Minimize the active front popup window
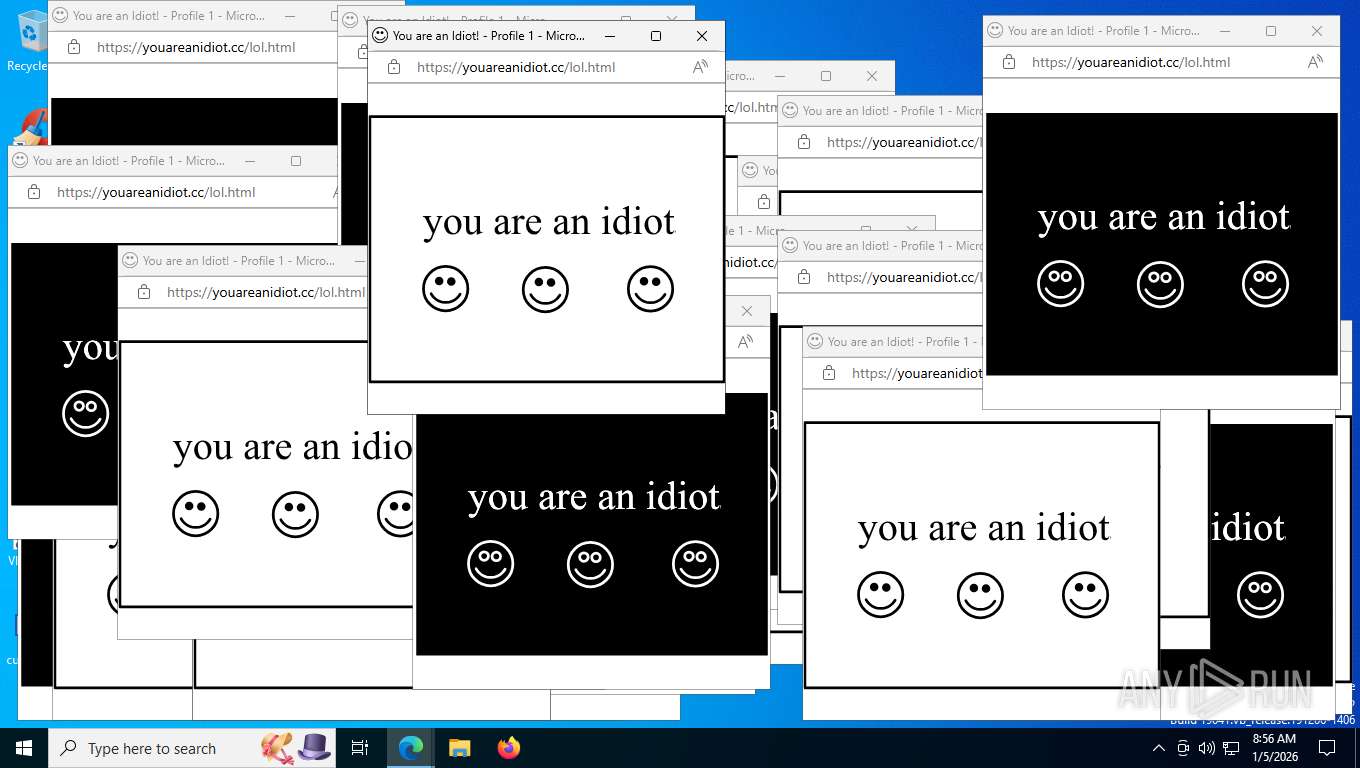 point(610,35)
